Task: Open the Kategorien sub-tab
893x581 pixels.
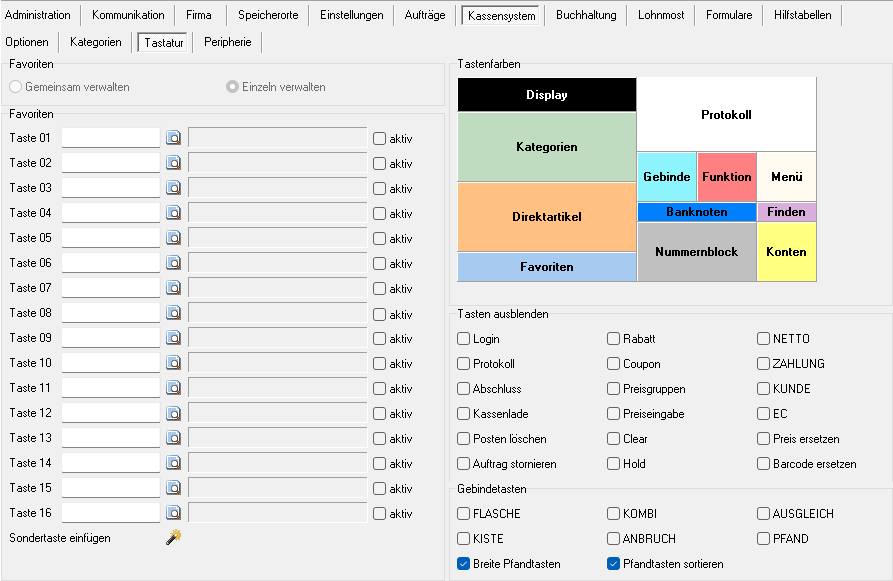Action: (x=96, y=42)
